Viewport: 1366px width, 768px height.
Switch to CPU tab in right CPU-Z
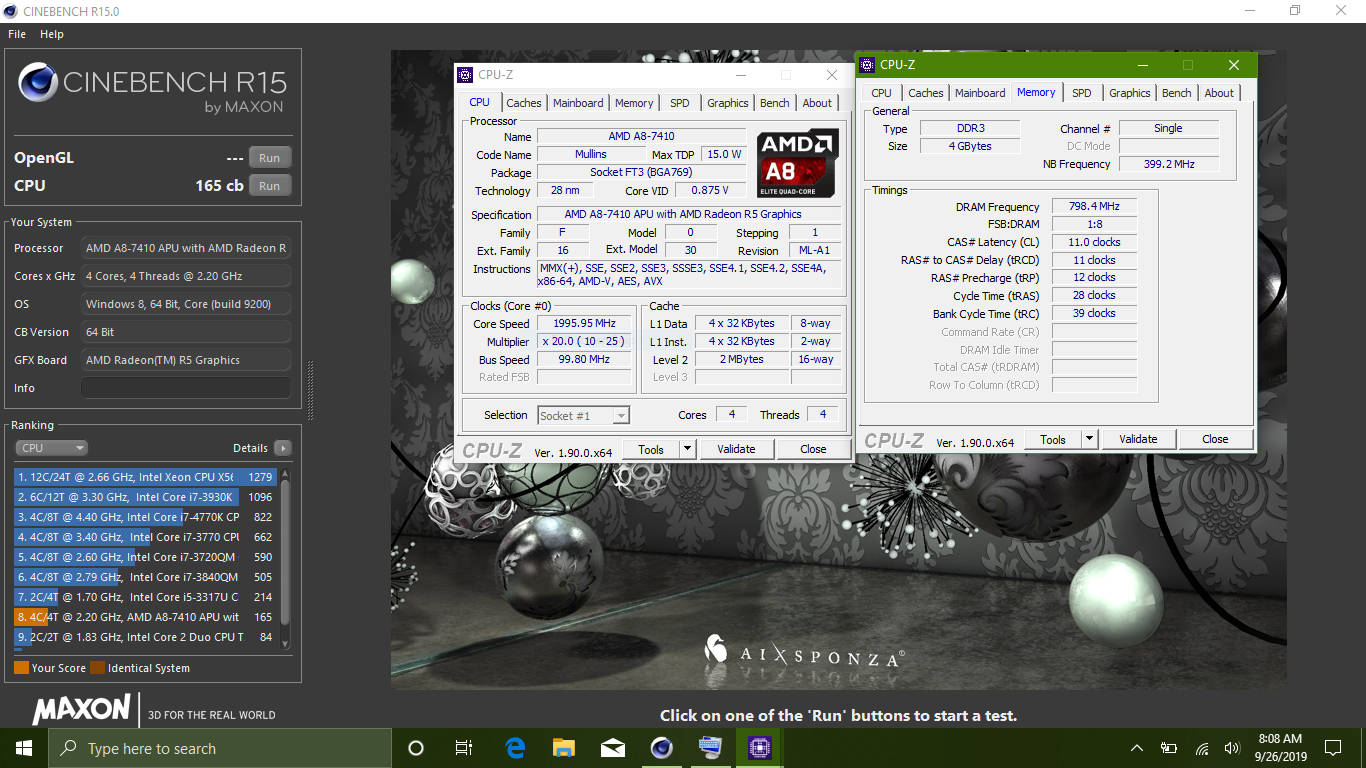881,93
